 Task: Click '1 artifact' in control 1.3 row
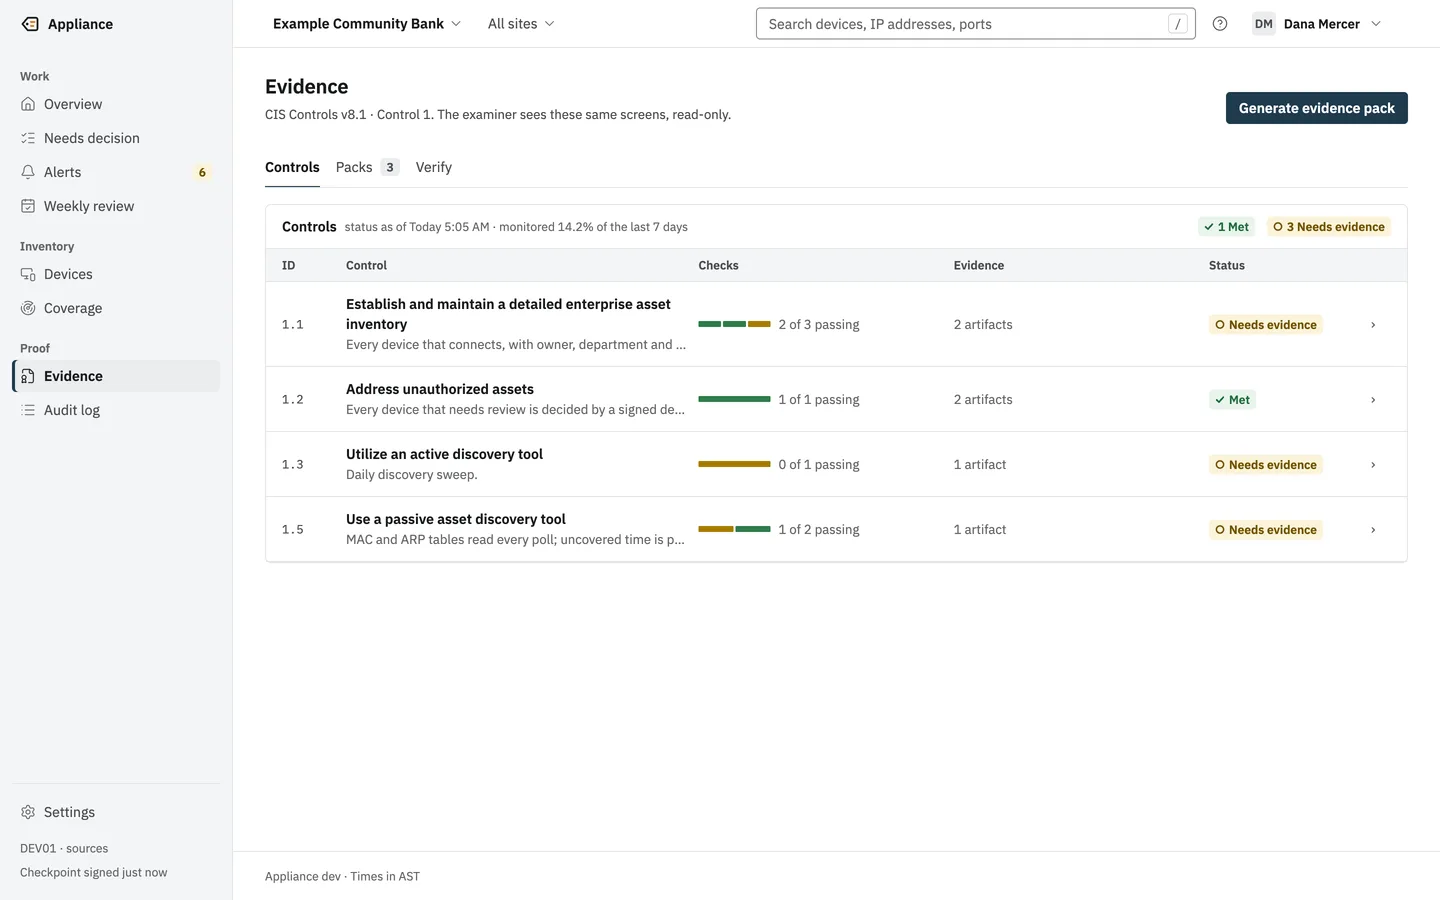point(980,465)
